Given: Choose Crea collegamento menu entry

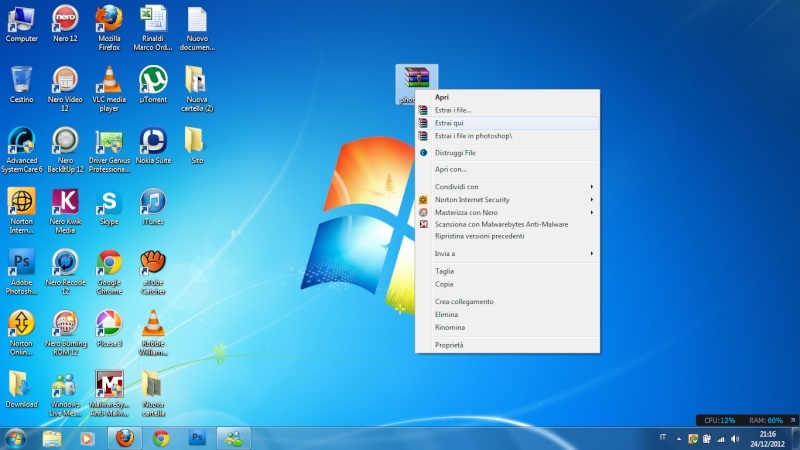Looking at the screenshot, I should pyautogui.click(x=508, y=302).
